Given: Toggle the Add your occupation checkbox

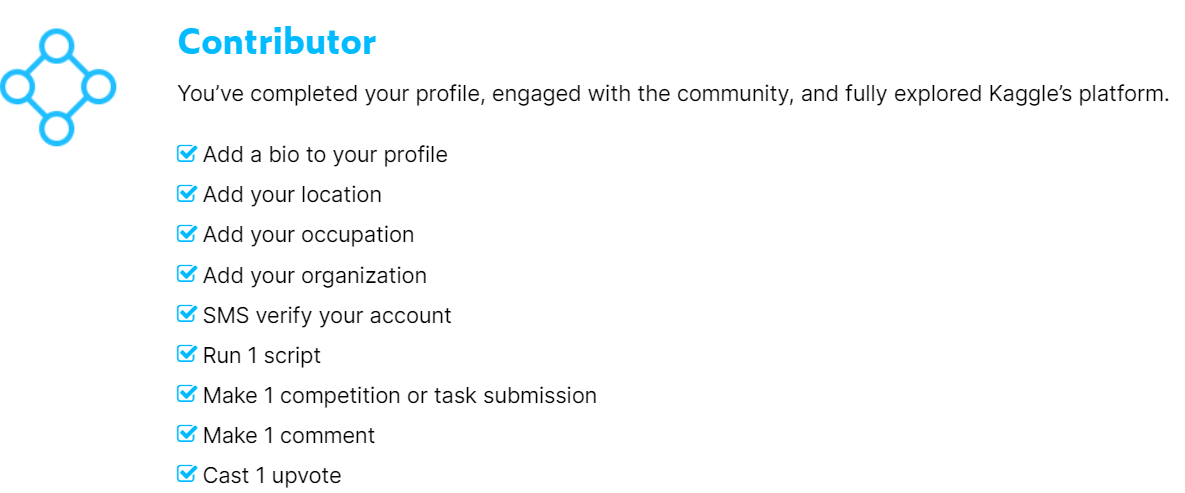Looking at the screenshot, I should [x=186, y=234].
